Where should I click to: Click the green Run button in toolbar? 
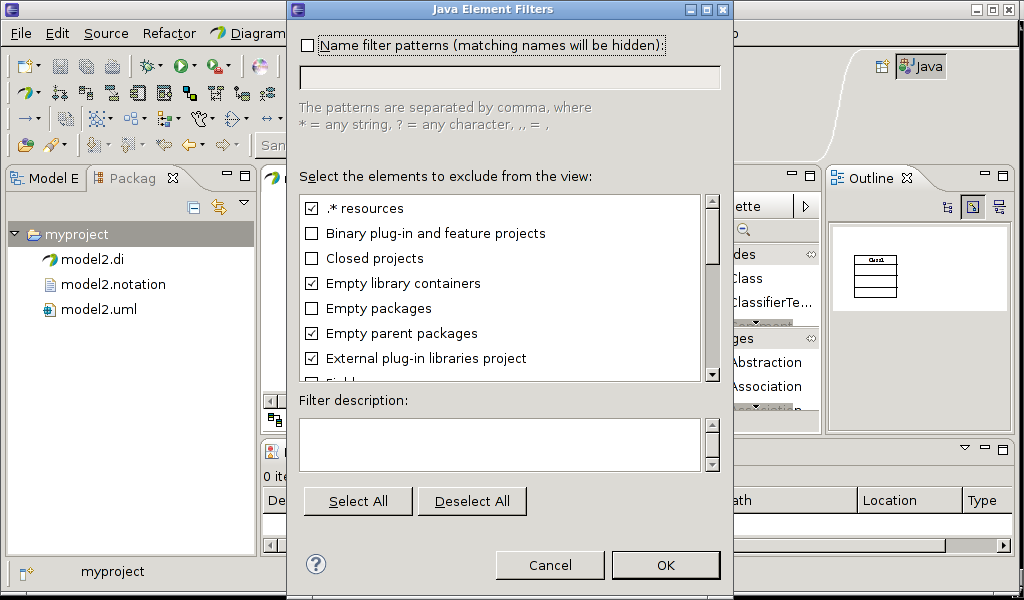point(181,66)
